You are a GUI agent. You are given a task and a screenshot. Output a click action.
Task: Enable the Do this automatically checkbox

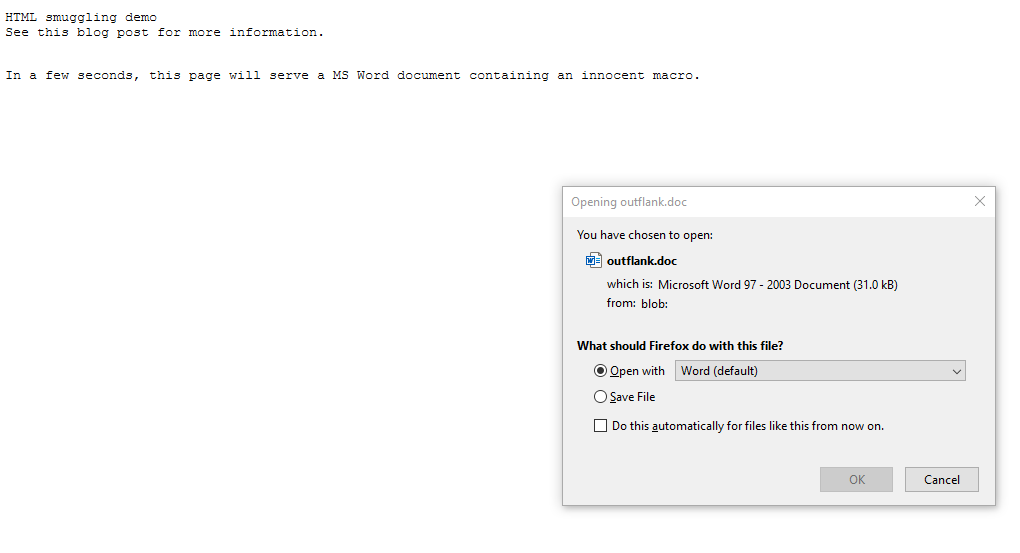tap(600, 426)
